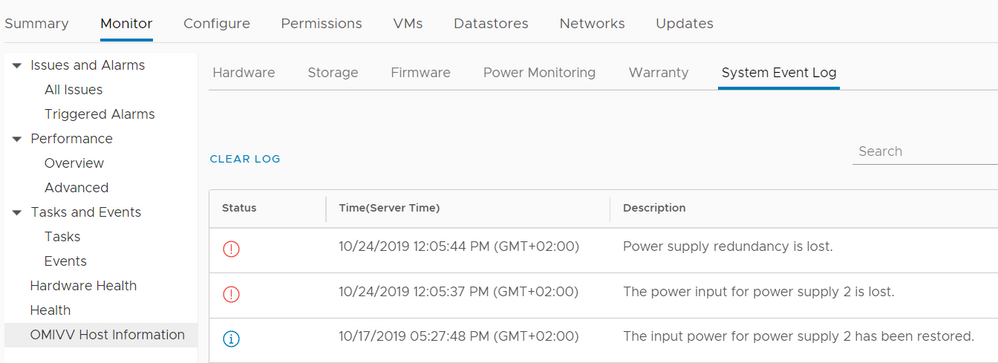Select Hardware Health in the sidebar
This screenshot has width=998, height=363.
[x=83, y=286]
